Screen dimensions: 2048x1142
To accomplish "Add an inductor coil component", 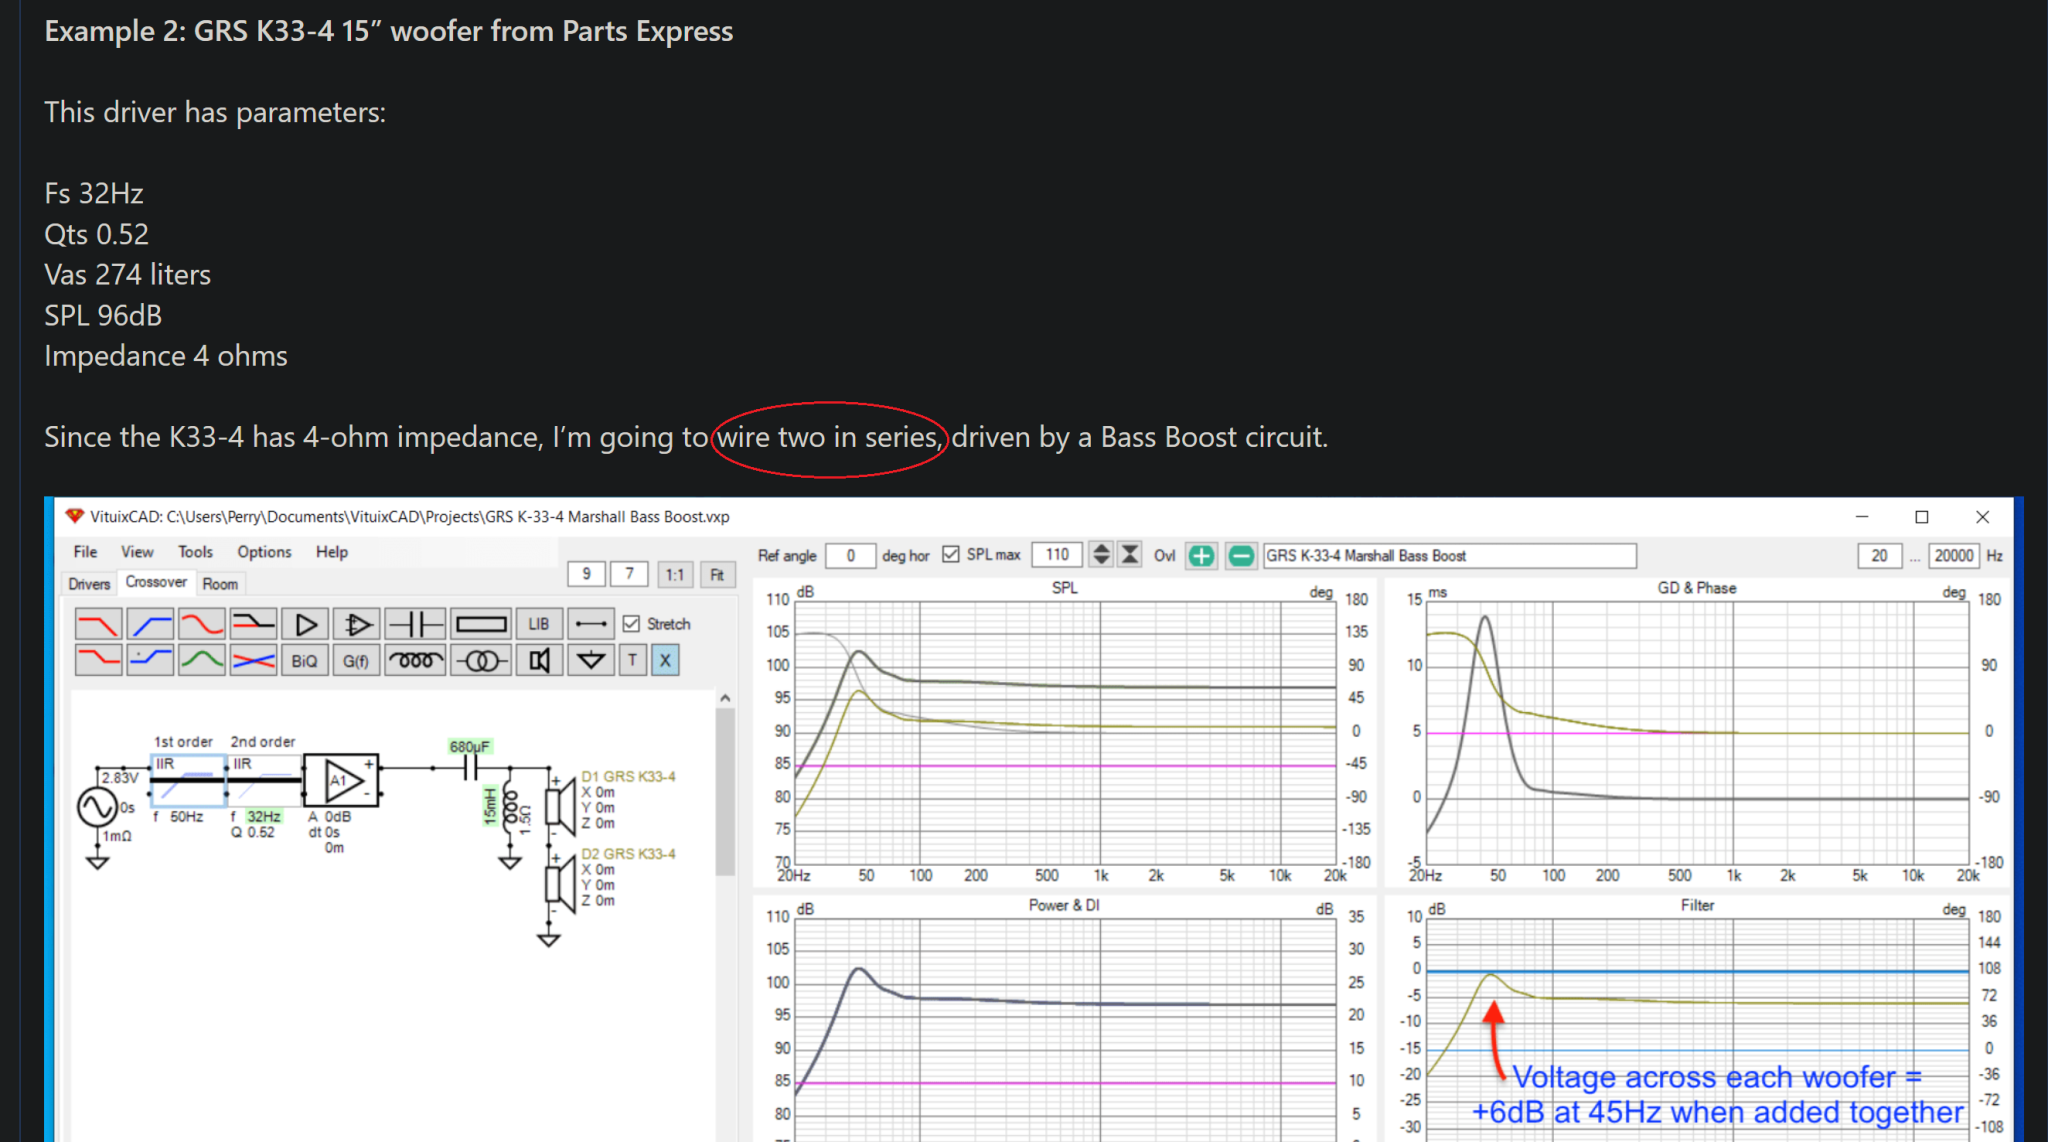I will (415, 660).
